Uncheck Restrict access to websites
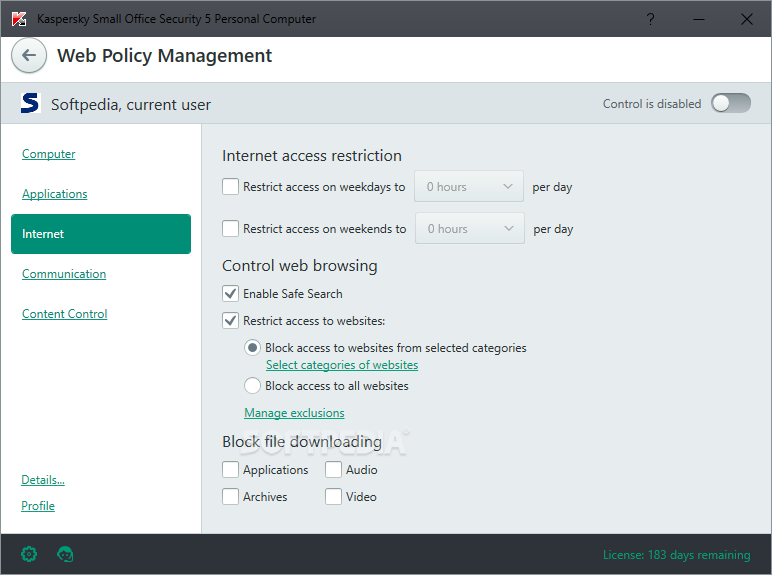772x575 pixels. click(x=230, y=320)
